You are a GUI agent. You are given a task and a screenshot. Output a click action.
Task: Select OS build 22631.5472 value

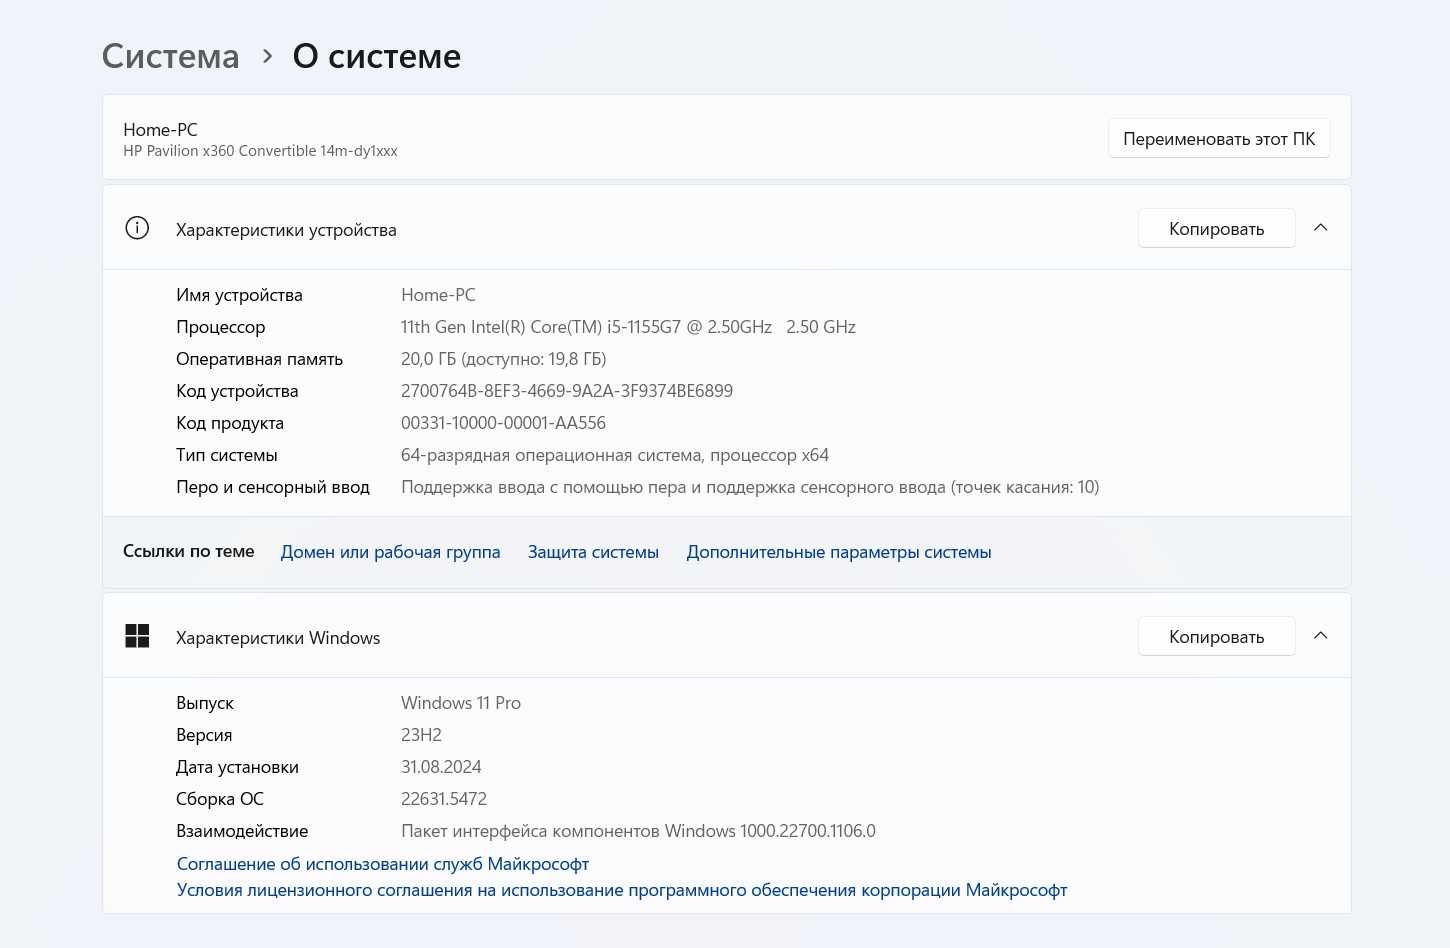click(444, 799)
